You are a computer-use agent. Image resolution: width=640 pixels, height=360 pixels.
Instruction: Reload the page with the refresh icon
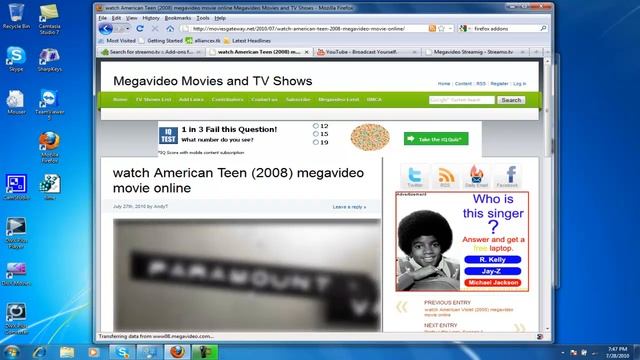(140, 29)
